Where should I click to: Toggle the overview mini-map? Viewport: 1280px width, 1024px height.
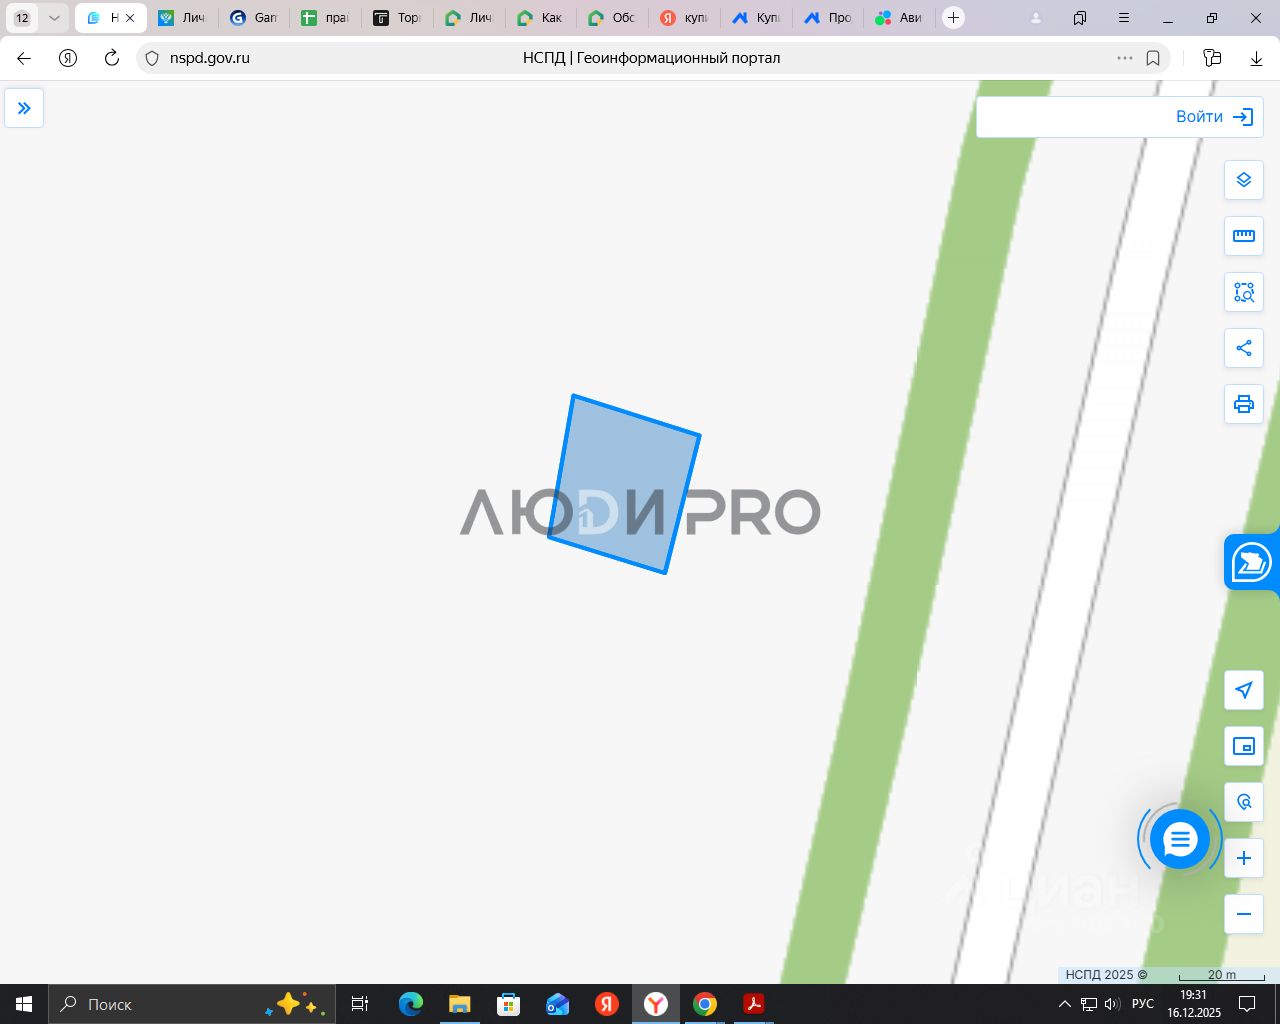(1244, 746)
